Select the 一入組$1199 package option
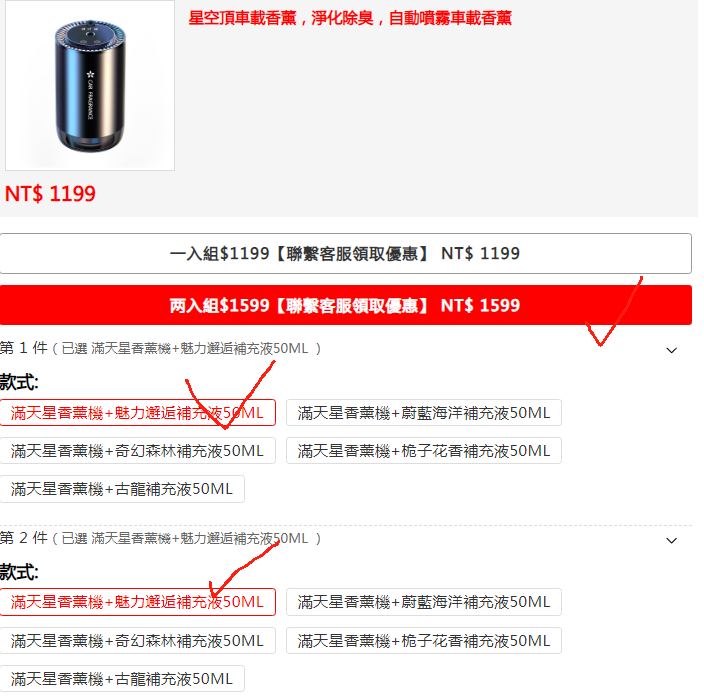 (x=346, y=254)
